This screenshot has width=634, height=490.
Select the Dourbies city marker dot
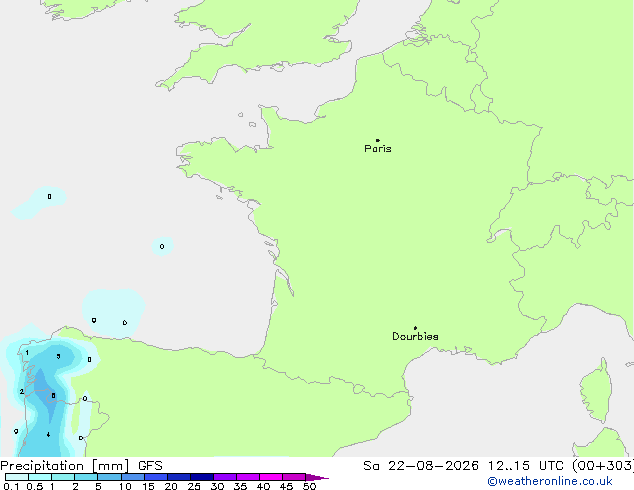[415, 328]
